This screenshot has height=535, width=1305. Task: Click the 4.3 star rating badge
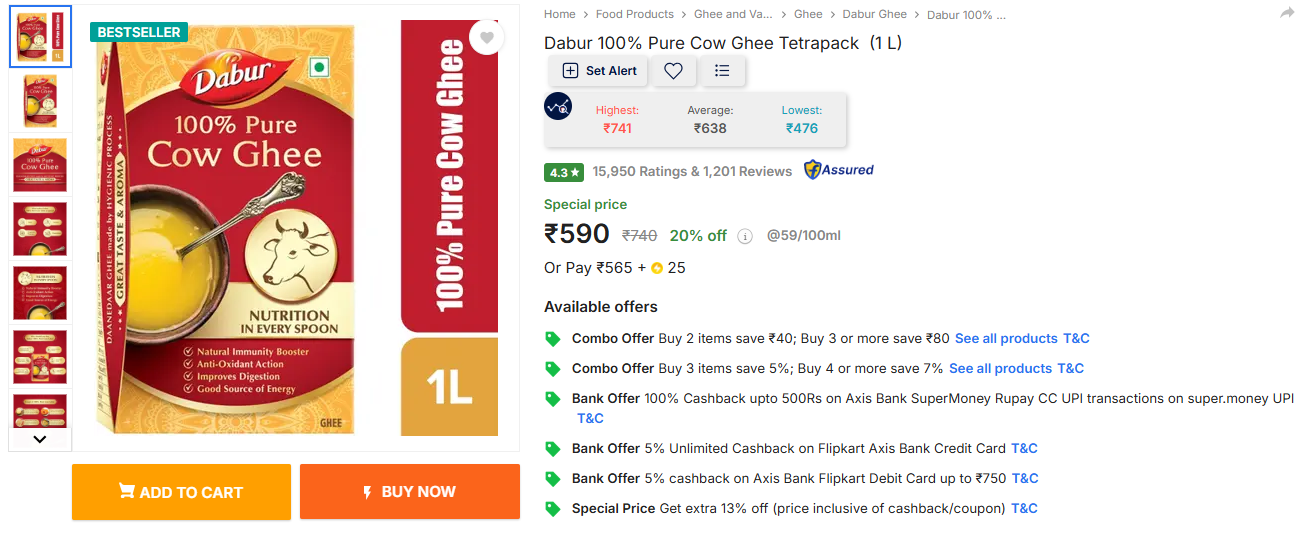coord(564,172)
